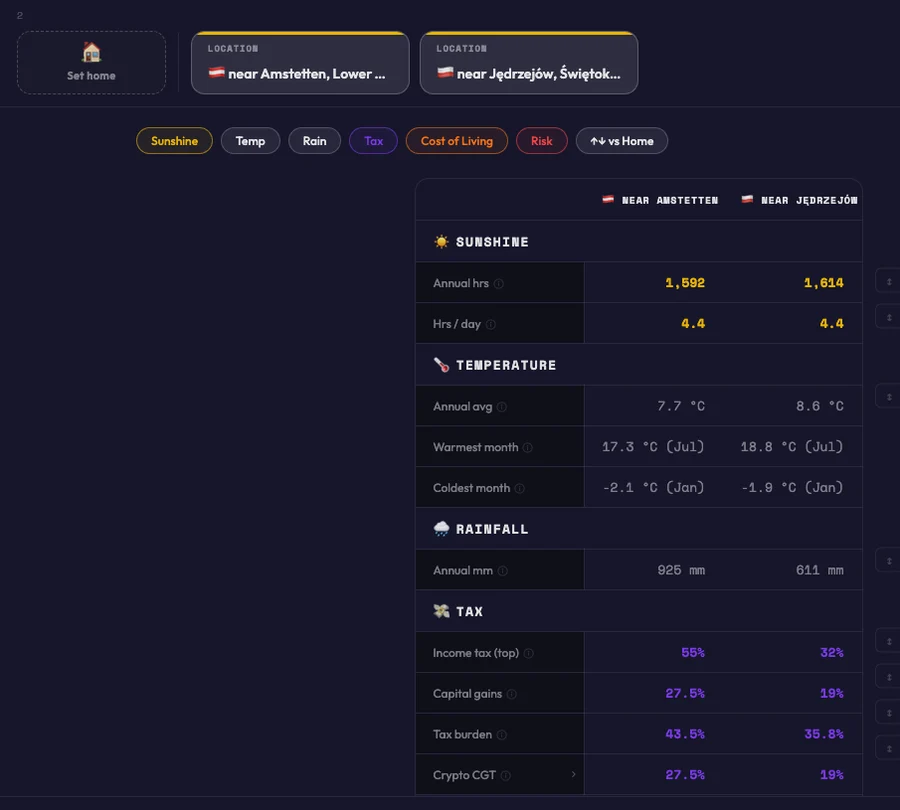
Task: Select the Sunshine filter pill
Action: click(174, 141)
